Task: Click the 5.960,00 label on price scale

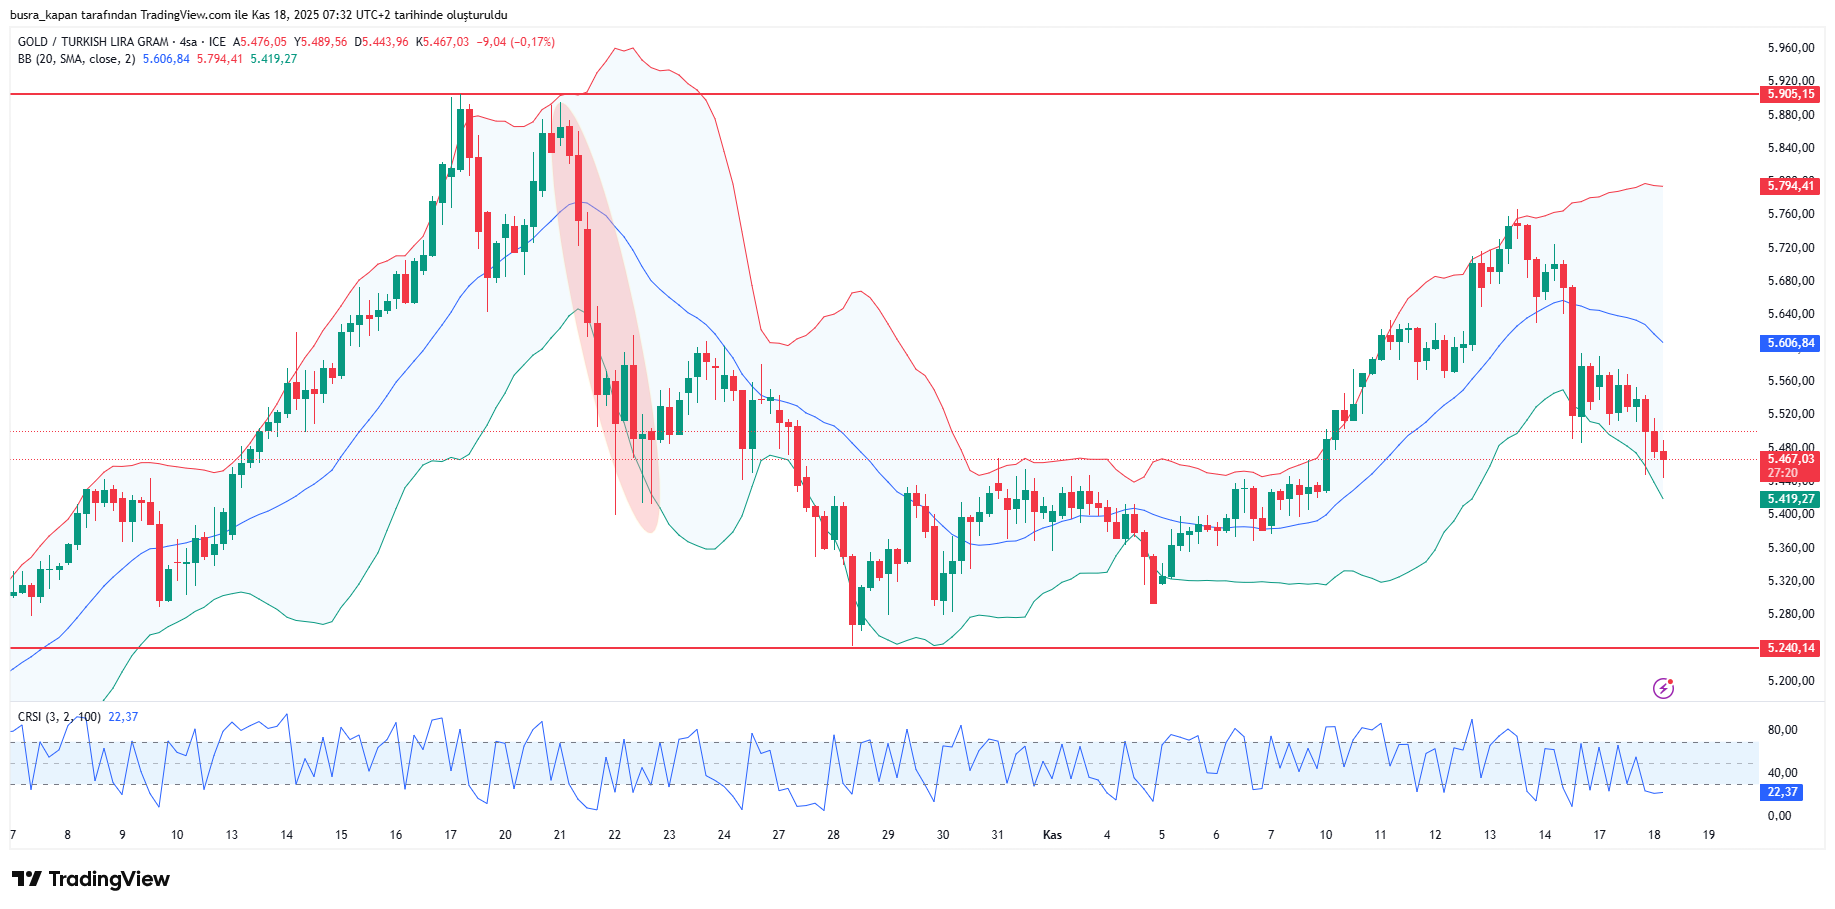Action: (x=1790, y=48)
